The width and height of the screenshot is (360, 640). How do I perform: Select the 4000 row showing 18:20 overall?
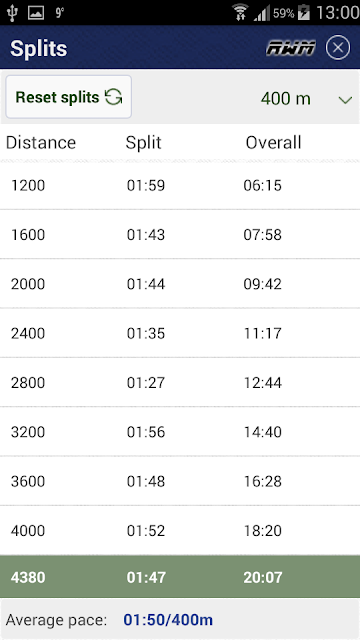click(x=180, y=531)
